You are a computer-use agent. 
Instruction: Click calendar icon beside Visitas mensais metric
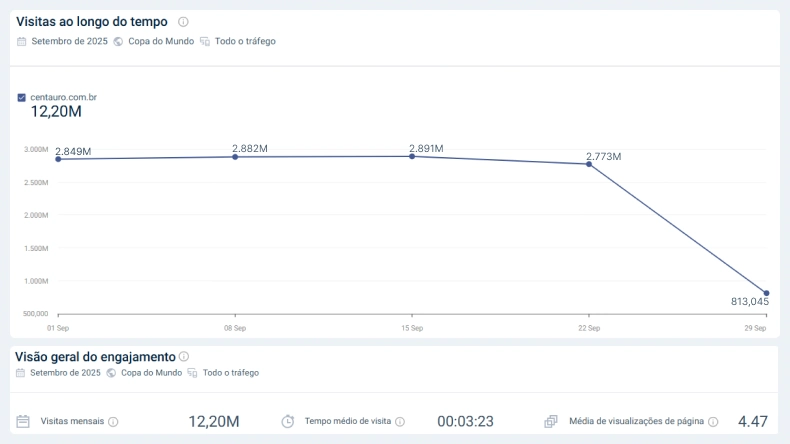click(x=23, y=422)
